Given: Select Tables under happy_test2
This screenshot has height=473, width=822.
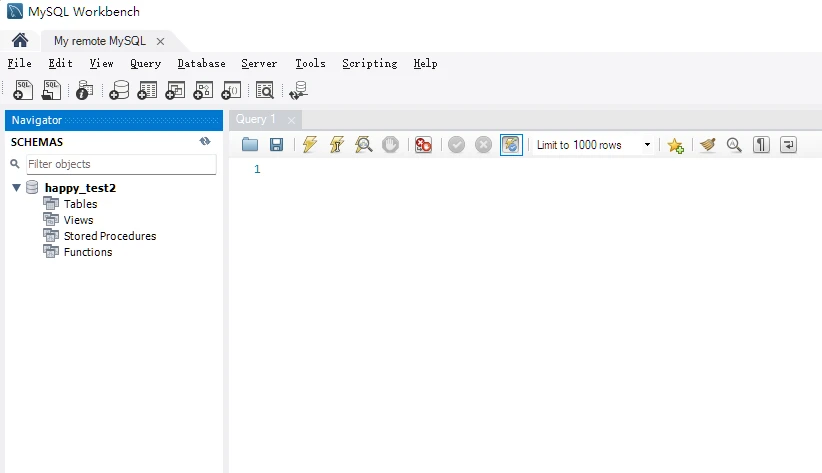Looking at the screenshot, I should pos(80,203).
